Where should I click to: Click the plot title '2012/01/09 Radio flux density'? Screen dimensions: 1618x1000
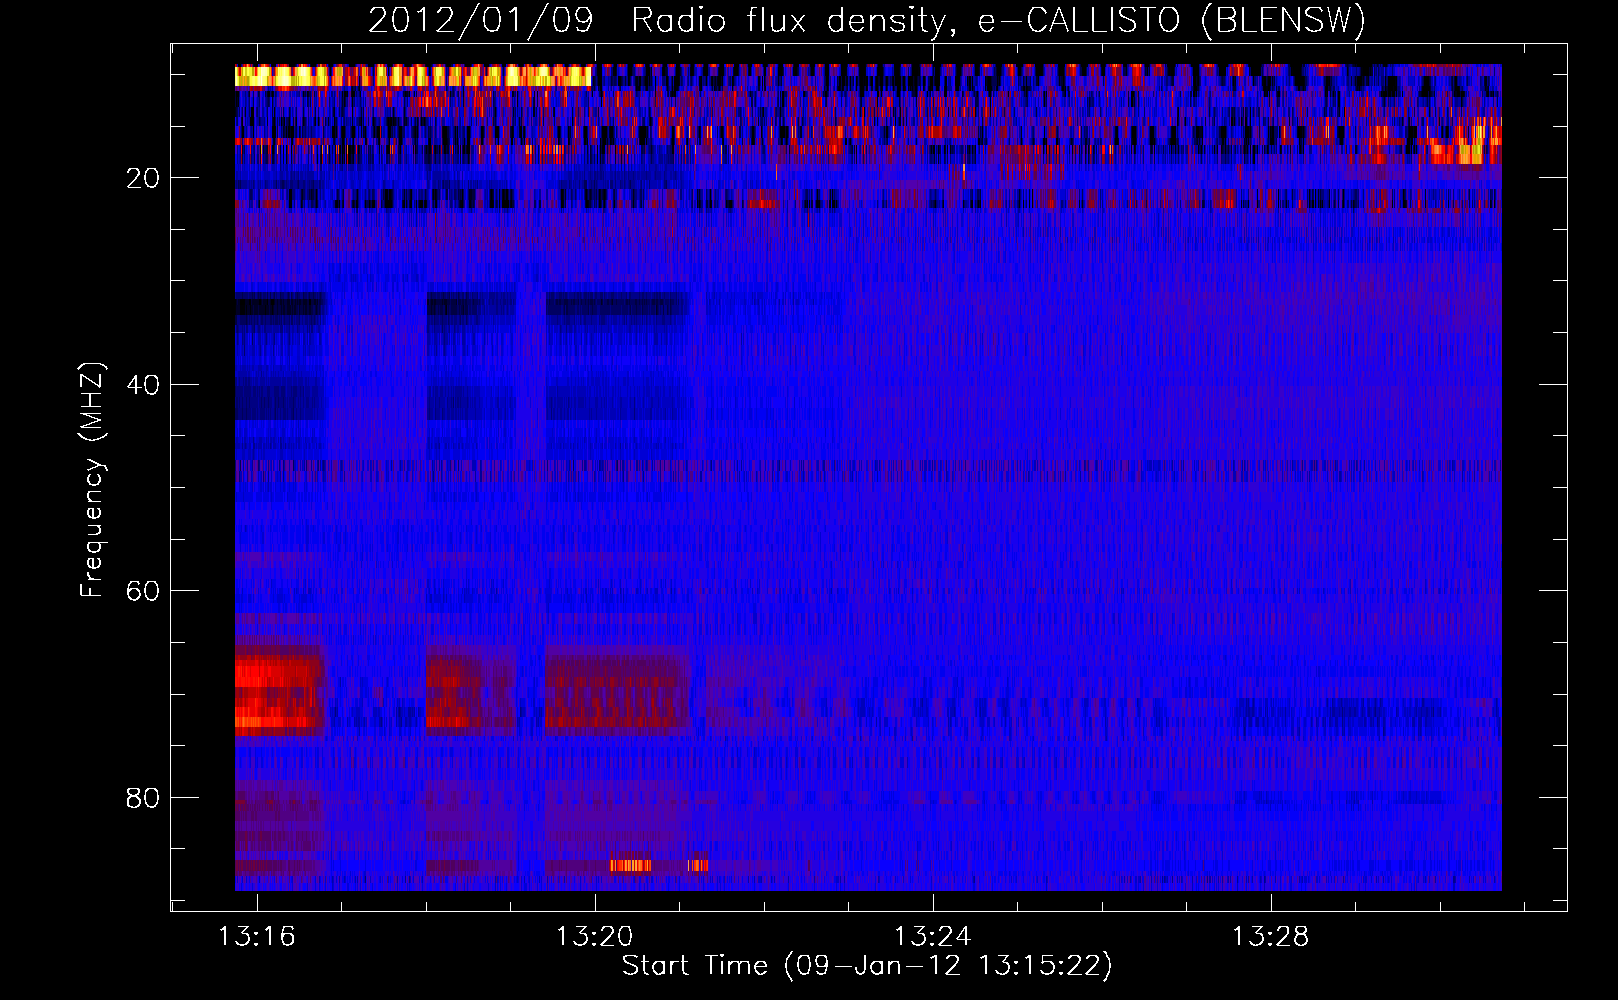[x=656, y=21]
